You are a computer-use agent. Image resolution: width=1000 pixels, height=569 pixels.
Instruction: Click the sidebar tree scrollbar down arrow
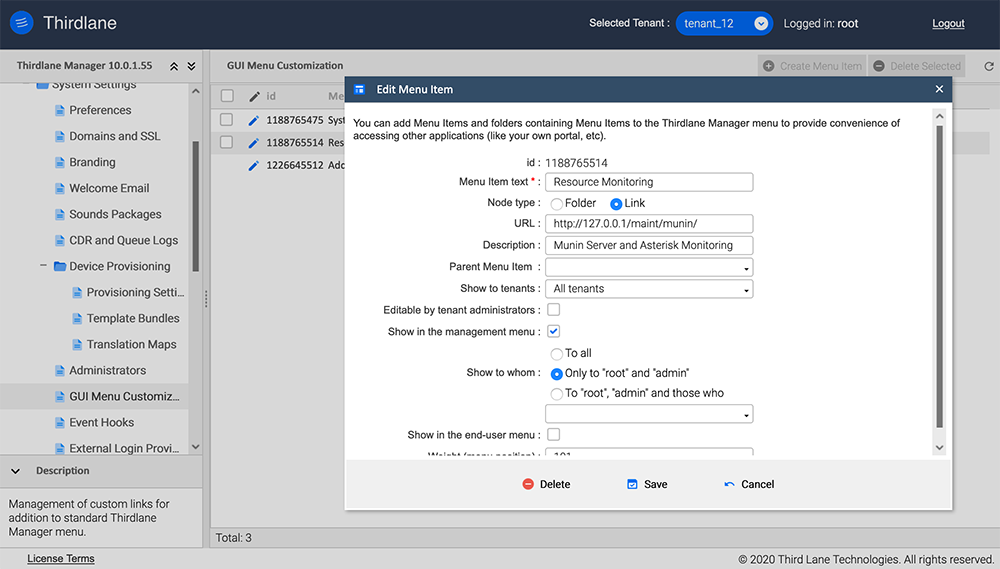pyautogui.click(x=196, y=447)
